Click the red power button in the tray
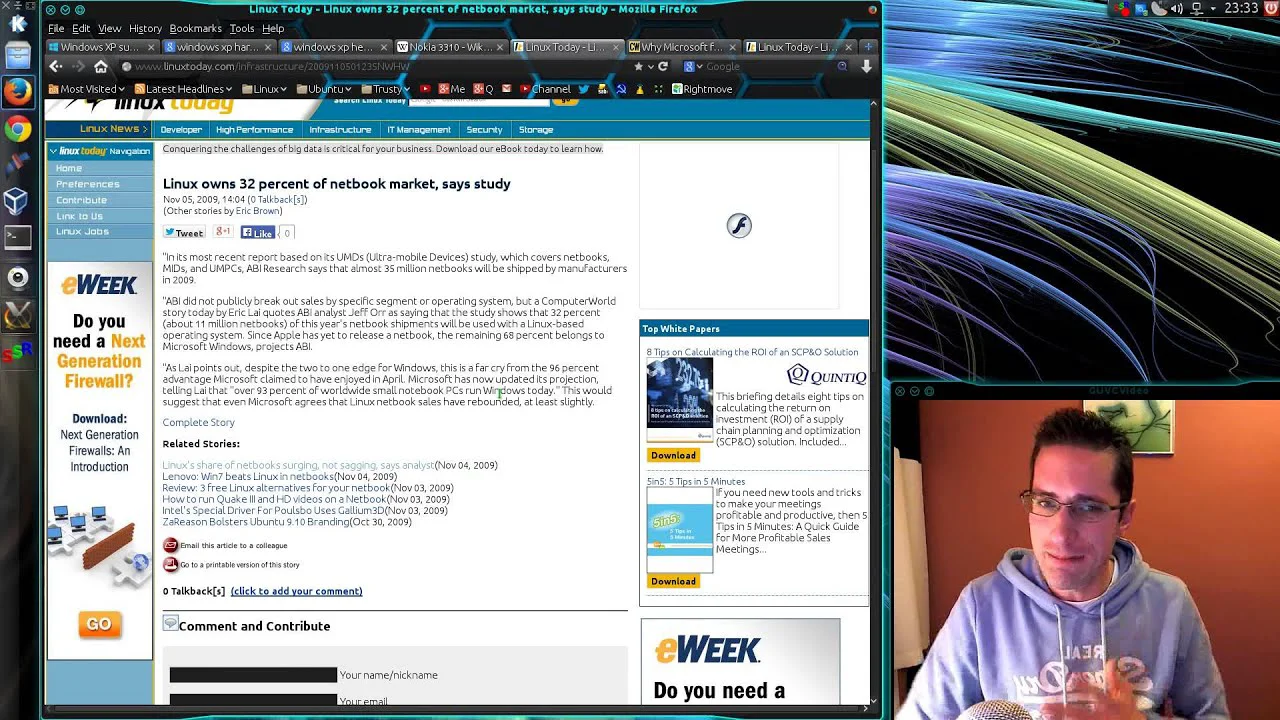The height and width of the screenshot is (720, 1280). pyautogui.click(x=1272, y=9)
